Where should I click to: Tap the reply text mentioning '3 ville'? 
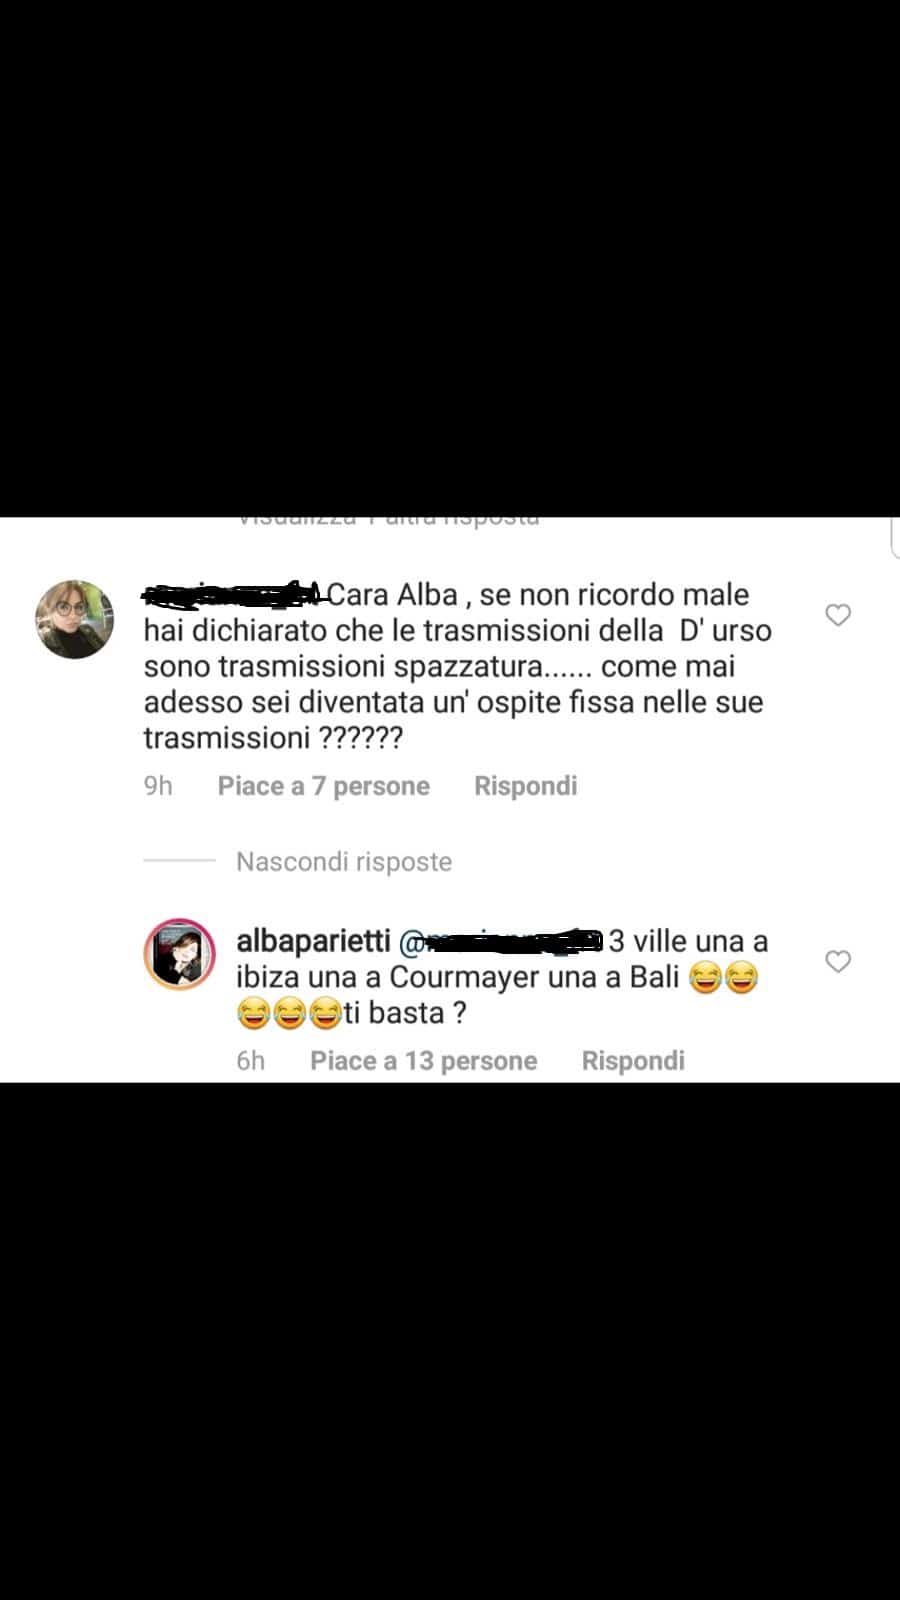503,977
